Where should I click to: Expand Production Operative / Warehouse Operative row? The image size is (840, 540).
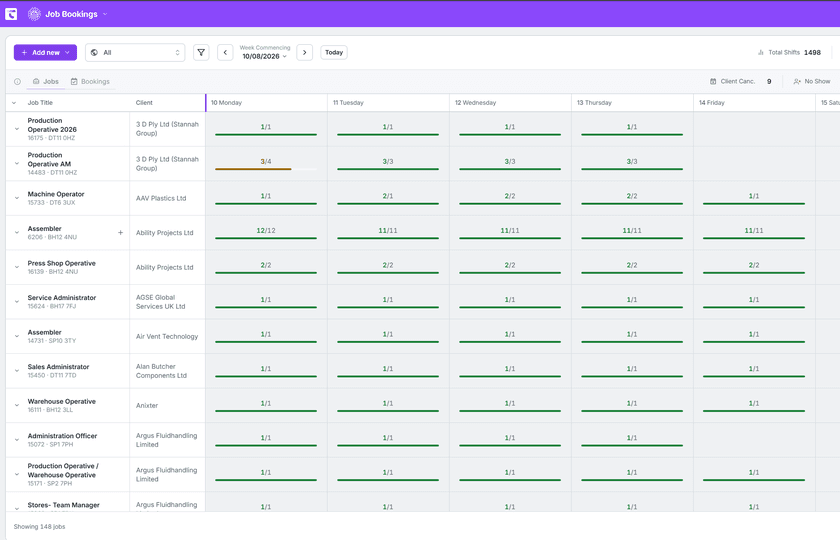(17, 475)
